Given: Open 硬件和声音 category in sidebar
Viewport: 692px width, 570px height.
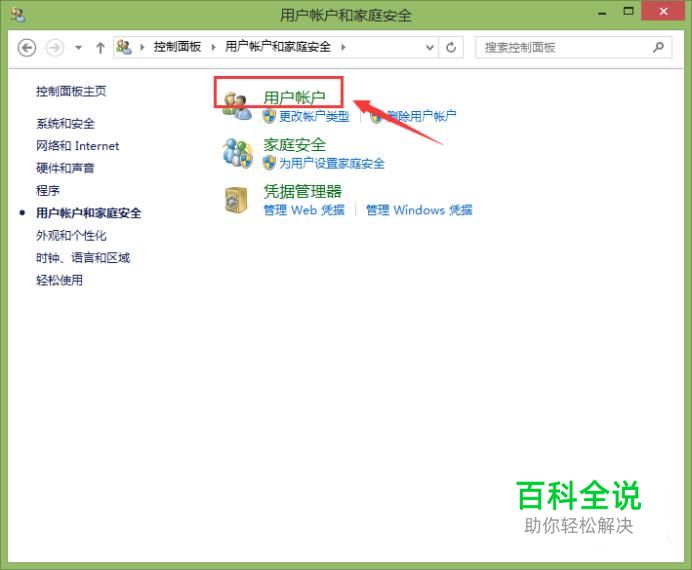Looking at the screenshot, I should tap(65, 168).
